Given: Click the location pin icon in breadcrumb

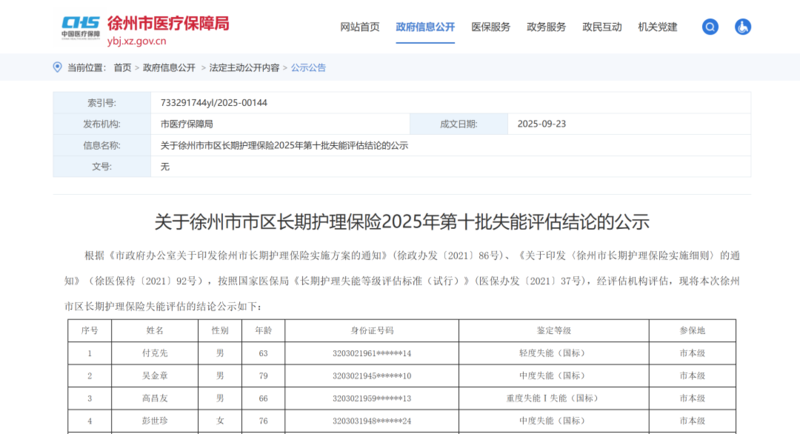Looking at the screenshot, I should point(57,67).
